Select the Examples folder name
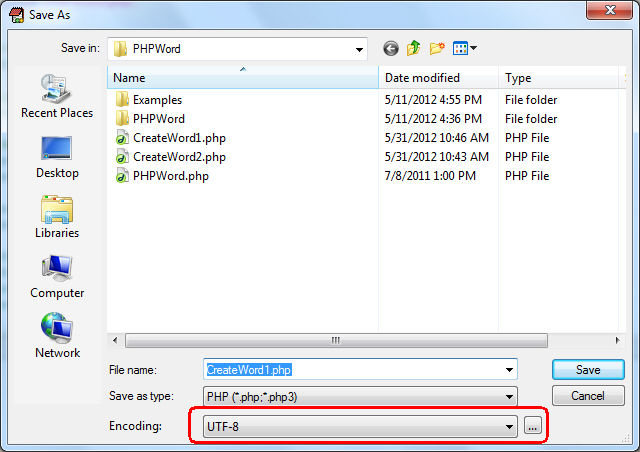Viewport: 640px width, 452px height. [157, 100]
